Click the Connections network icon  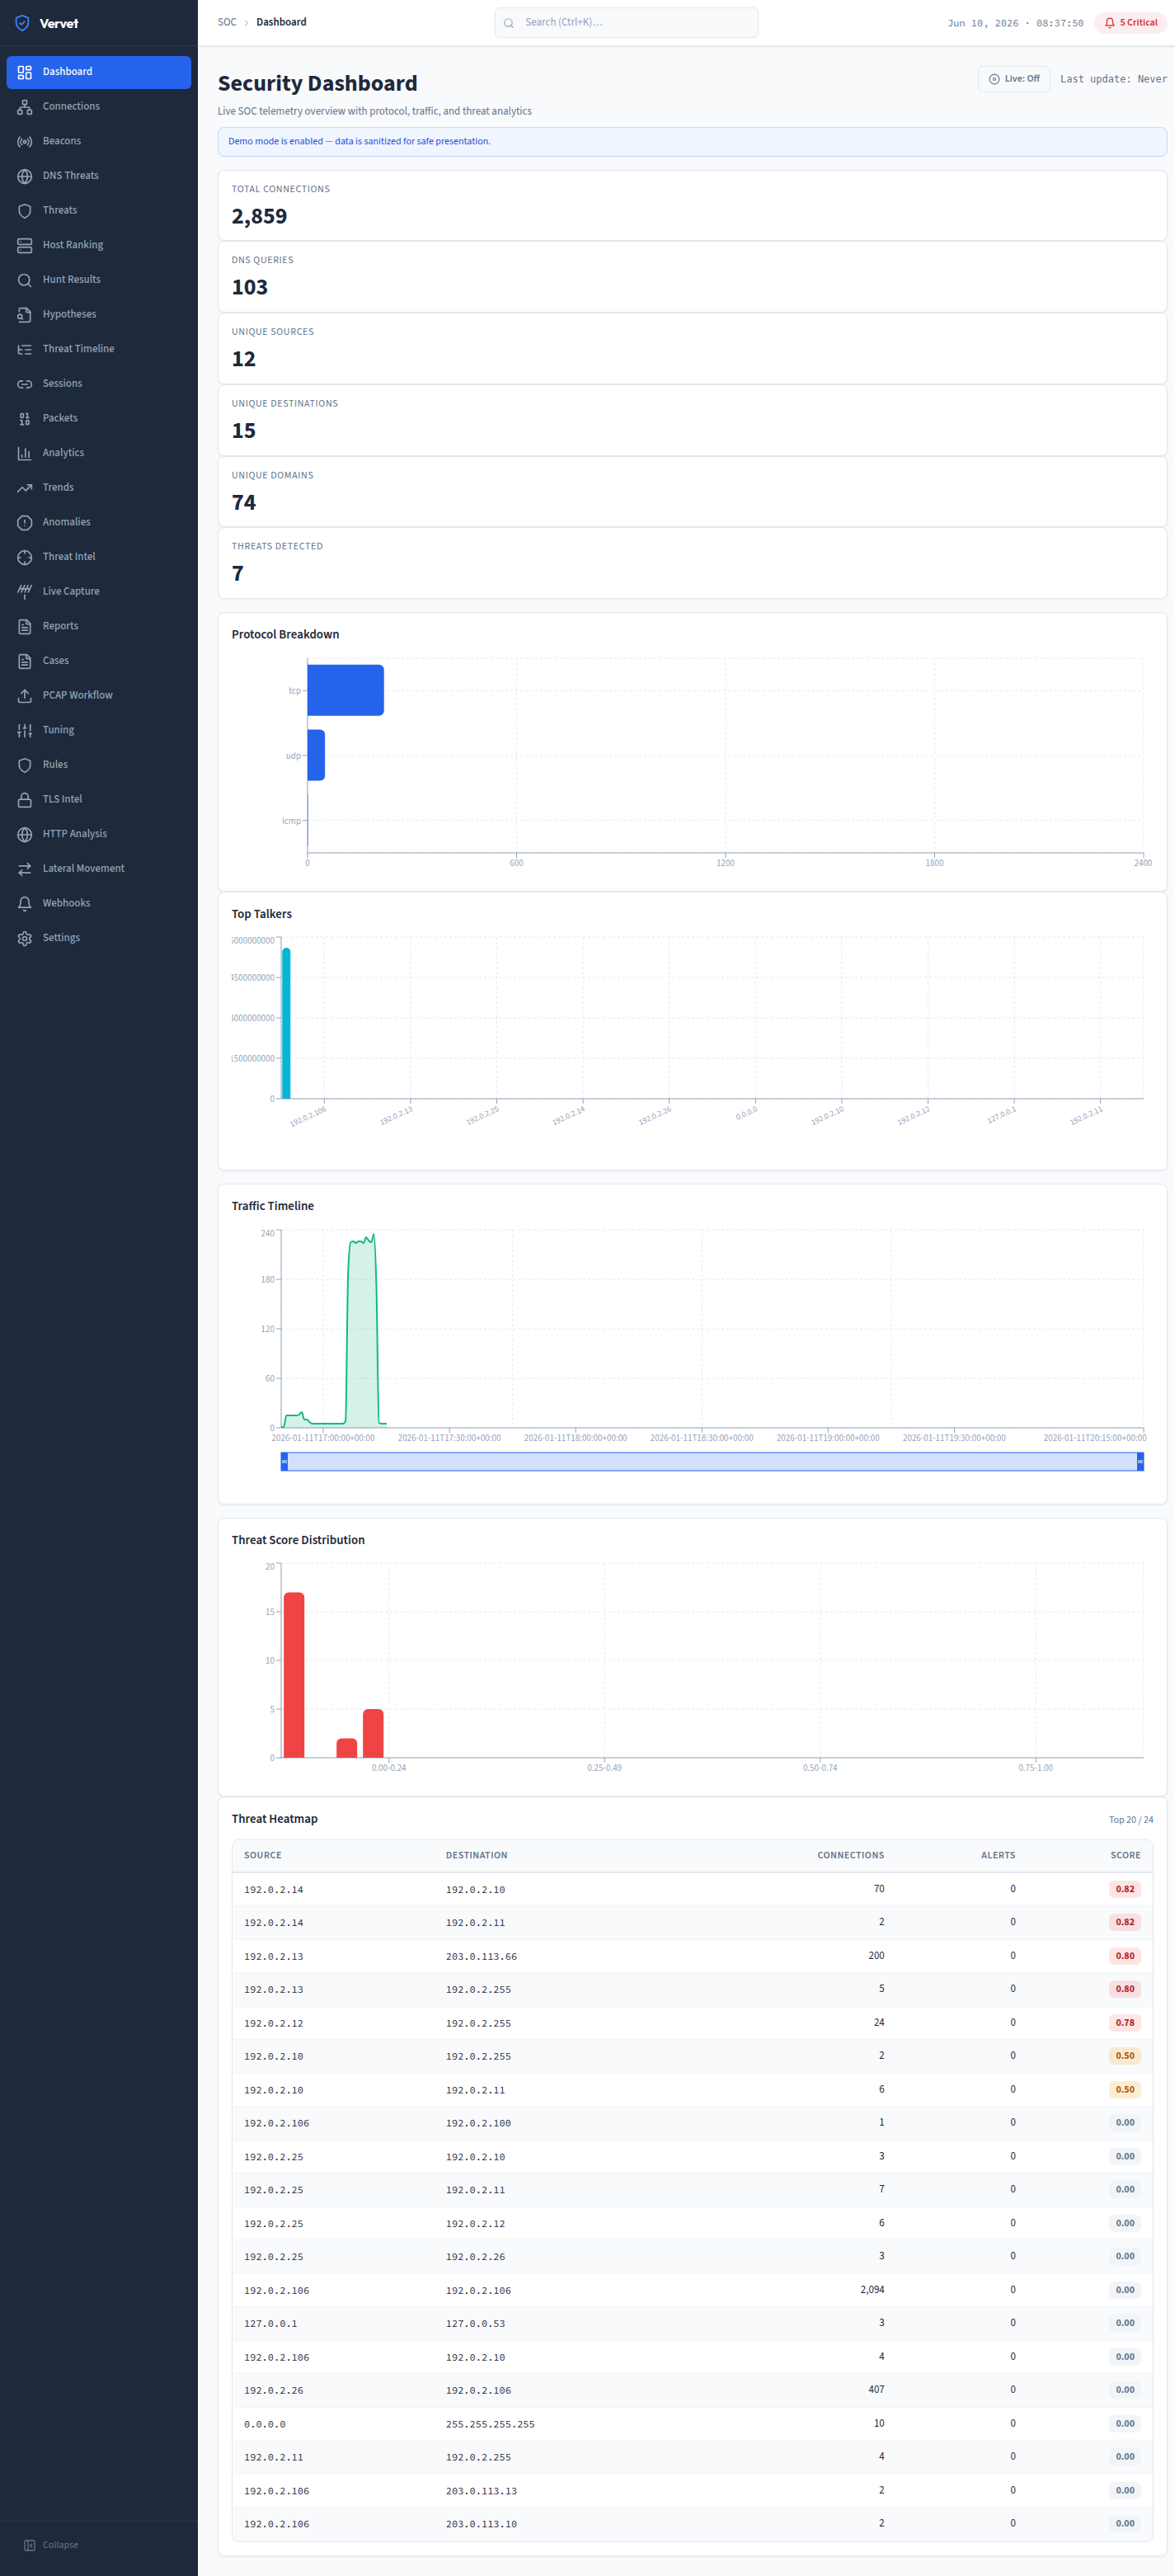click(25, 107)
